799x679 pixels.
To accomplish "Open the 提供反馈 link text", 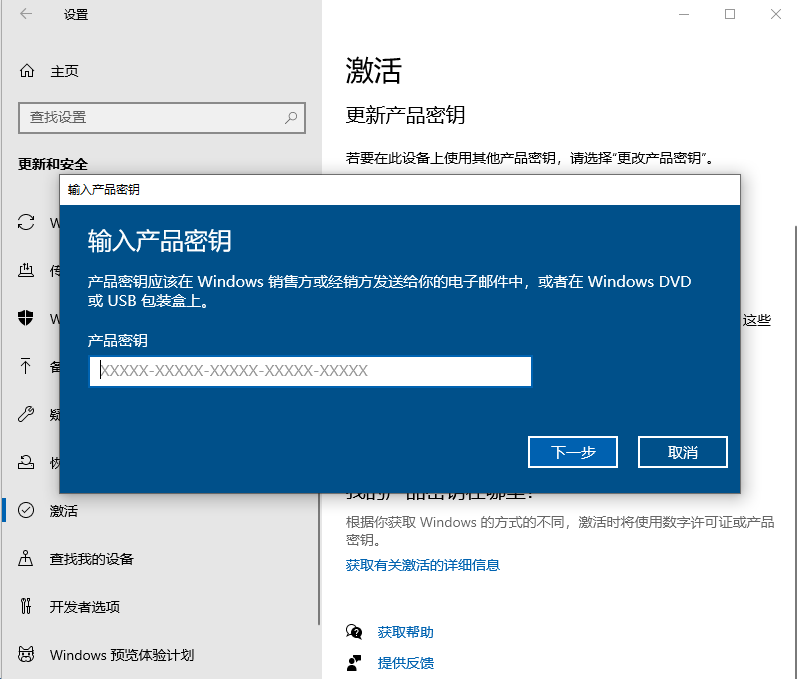I will click(406, 663).
